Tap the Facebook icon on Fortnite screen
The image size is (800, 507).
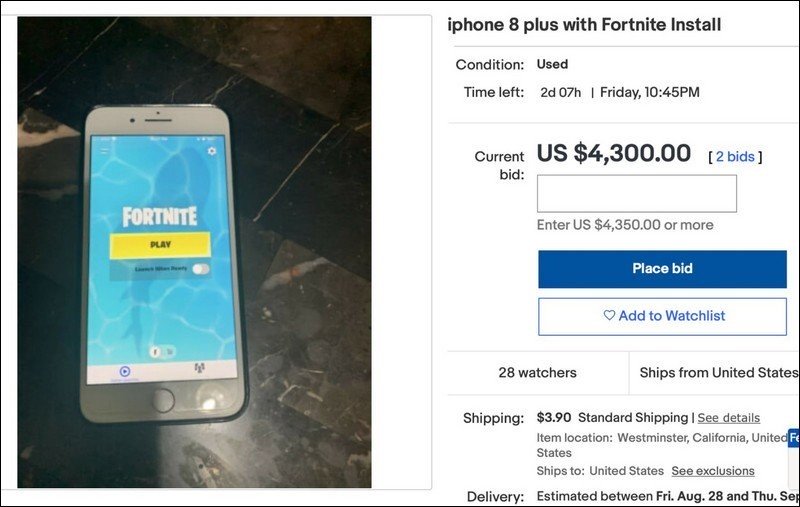(155, 351)
